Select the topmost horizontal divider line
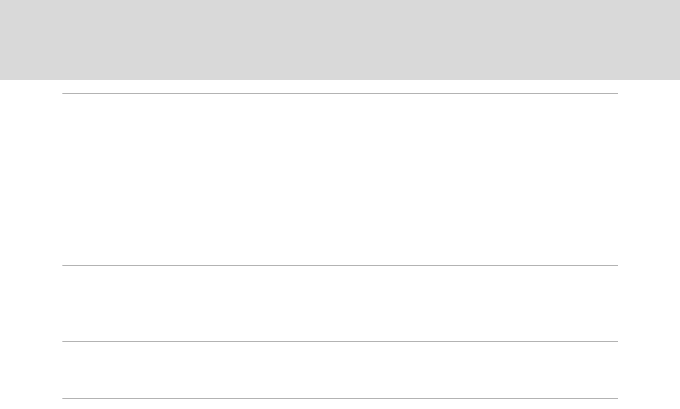 340,93
